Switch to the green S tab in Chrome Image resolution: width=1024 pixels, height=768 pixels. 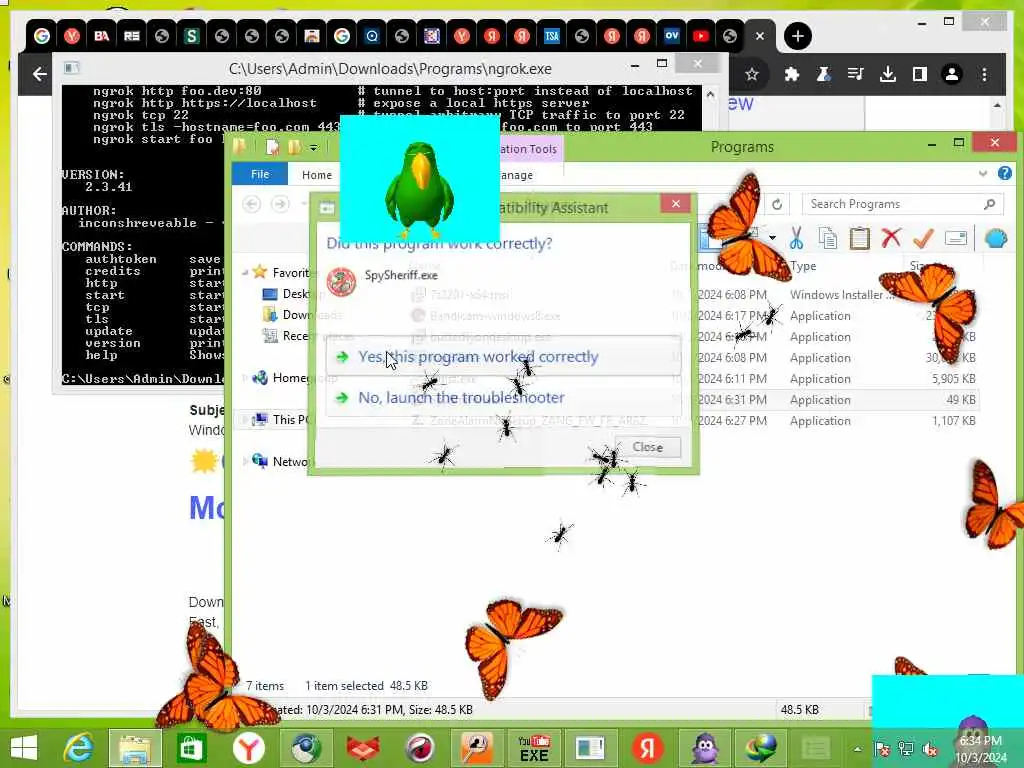pos(191,36)
